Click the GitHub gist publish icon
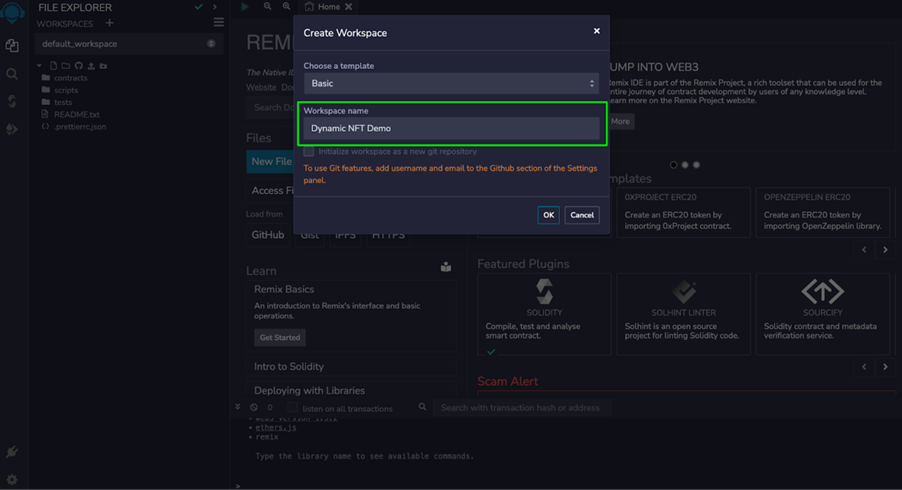Image resolution: width=902 pixels, height=490 pixels. pyautogui.click(x=78, y=66)
